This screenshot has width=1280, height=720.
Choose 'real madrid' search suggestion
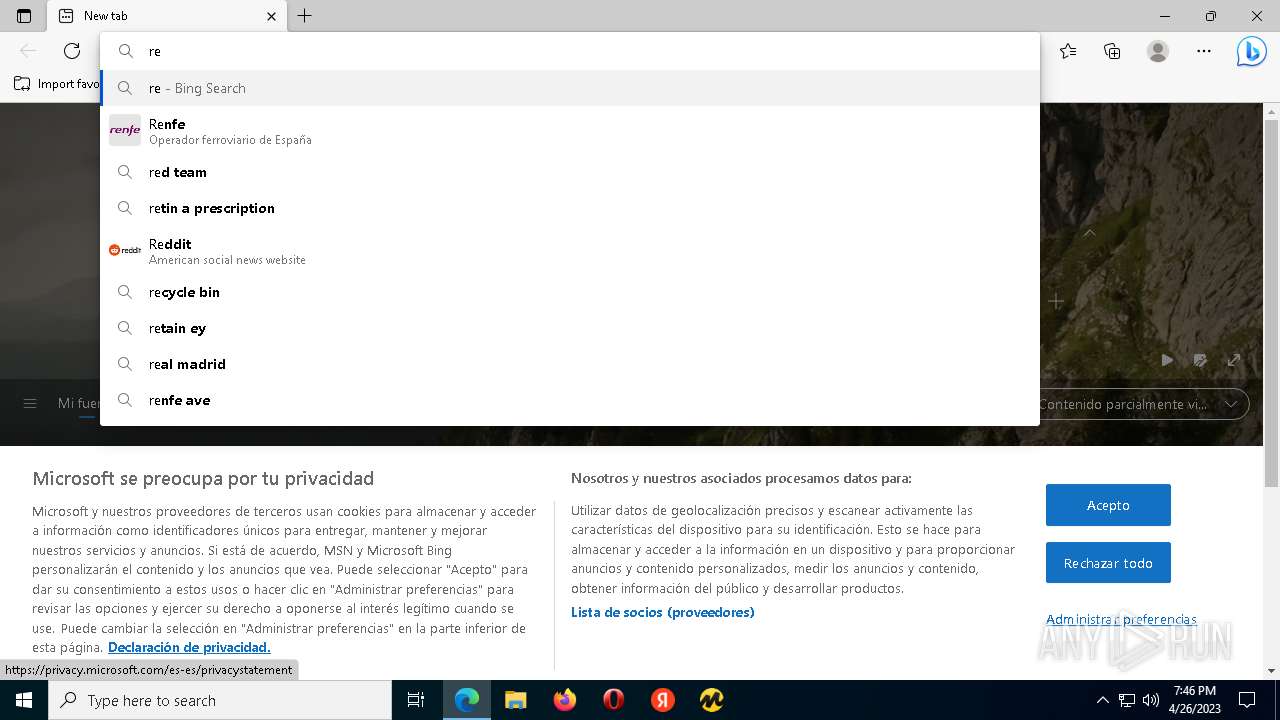point(570,364)
